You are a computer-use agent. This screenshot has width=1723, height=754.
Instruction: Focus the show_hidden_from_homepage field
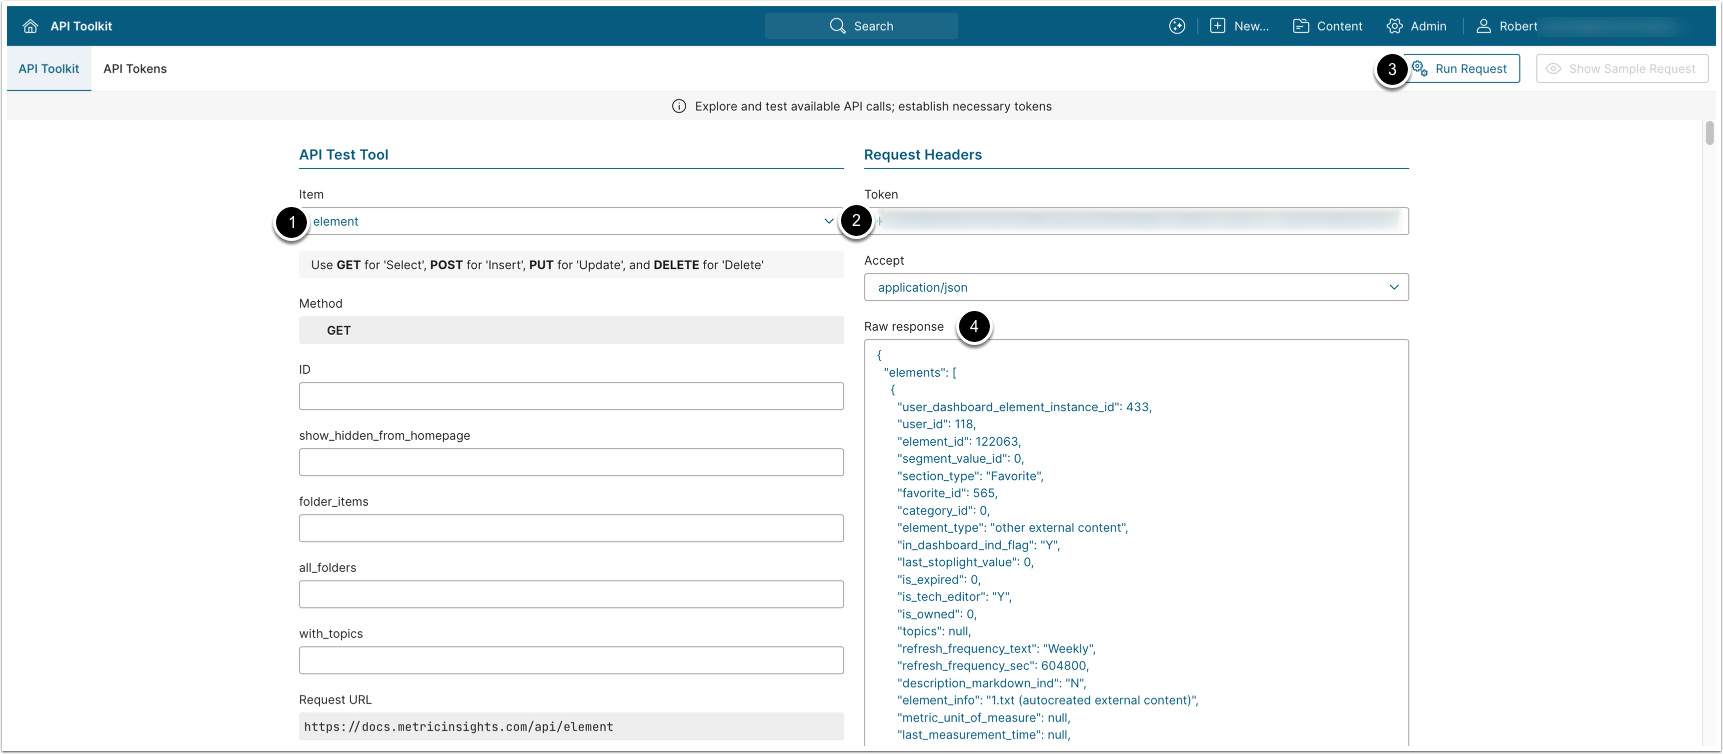pyautogui.click(x=571, y=462)
